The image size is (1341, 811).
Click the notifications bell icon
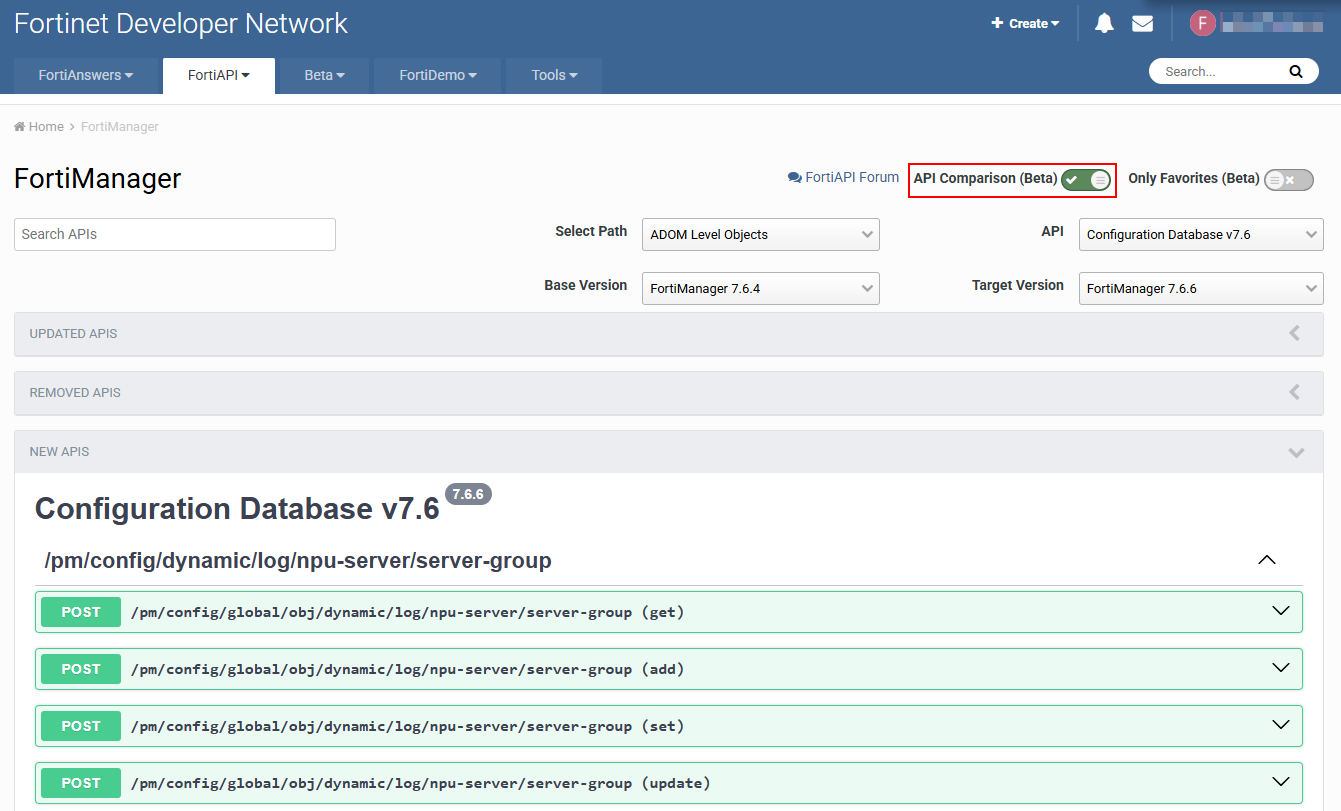tap(1104, 23)
